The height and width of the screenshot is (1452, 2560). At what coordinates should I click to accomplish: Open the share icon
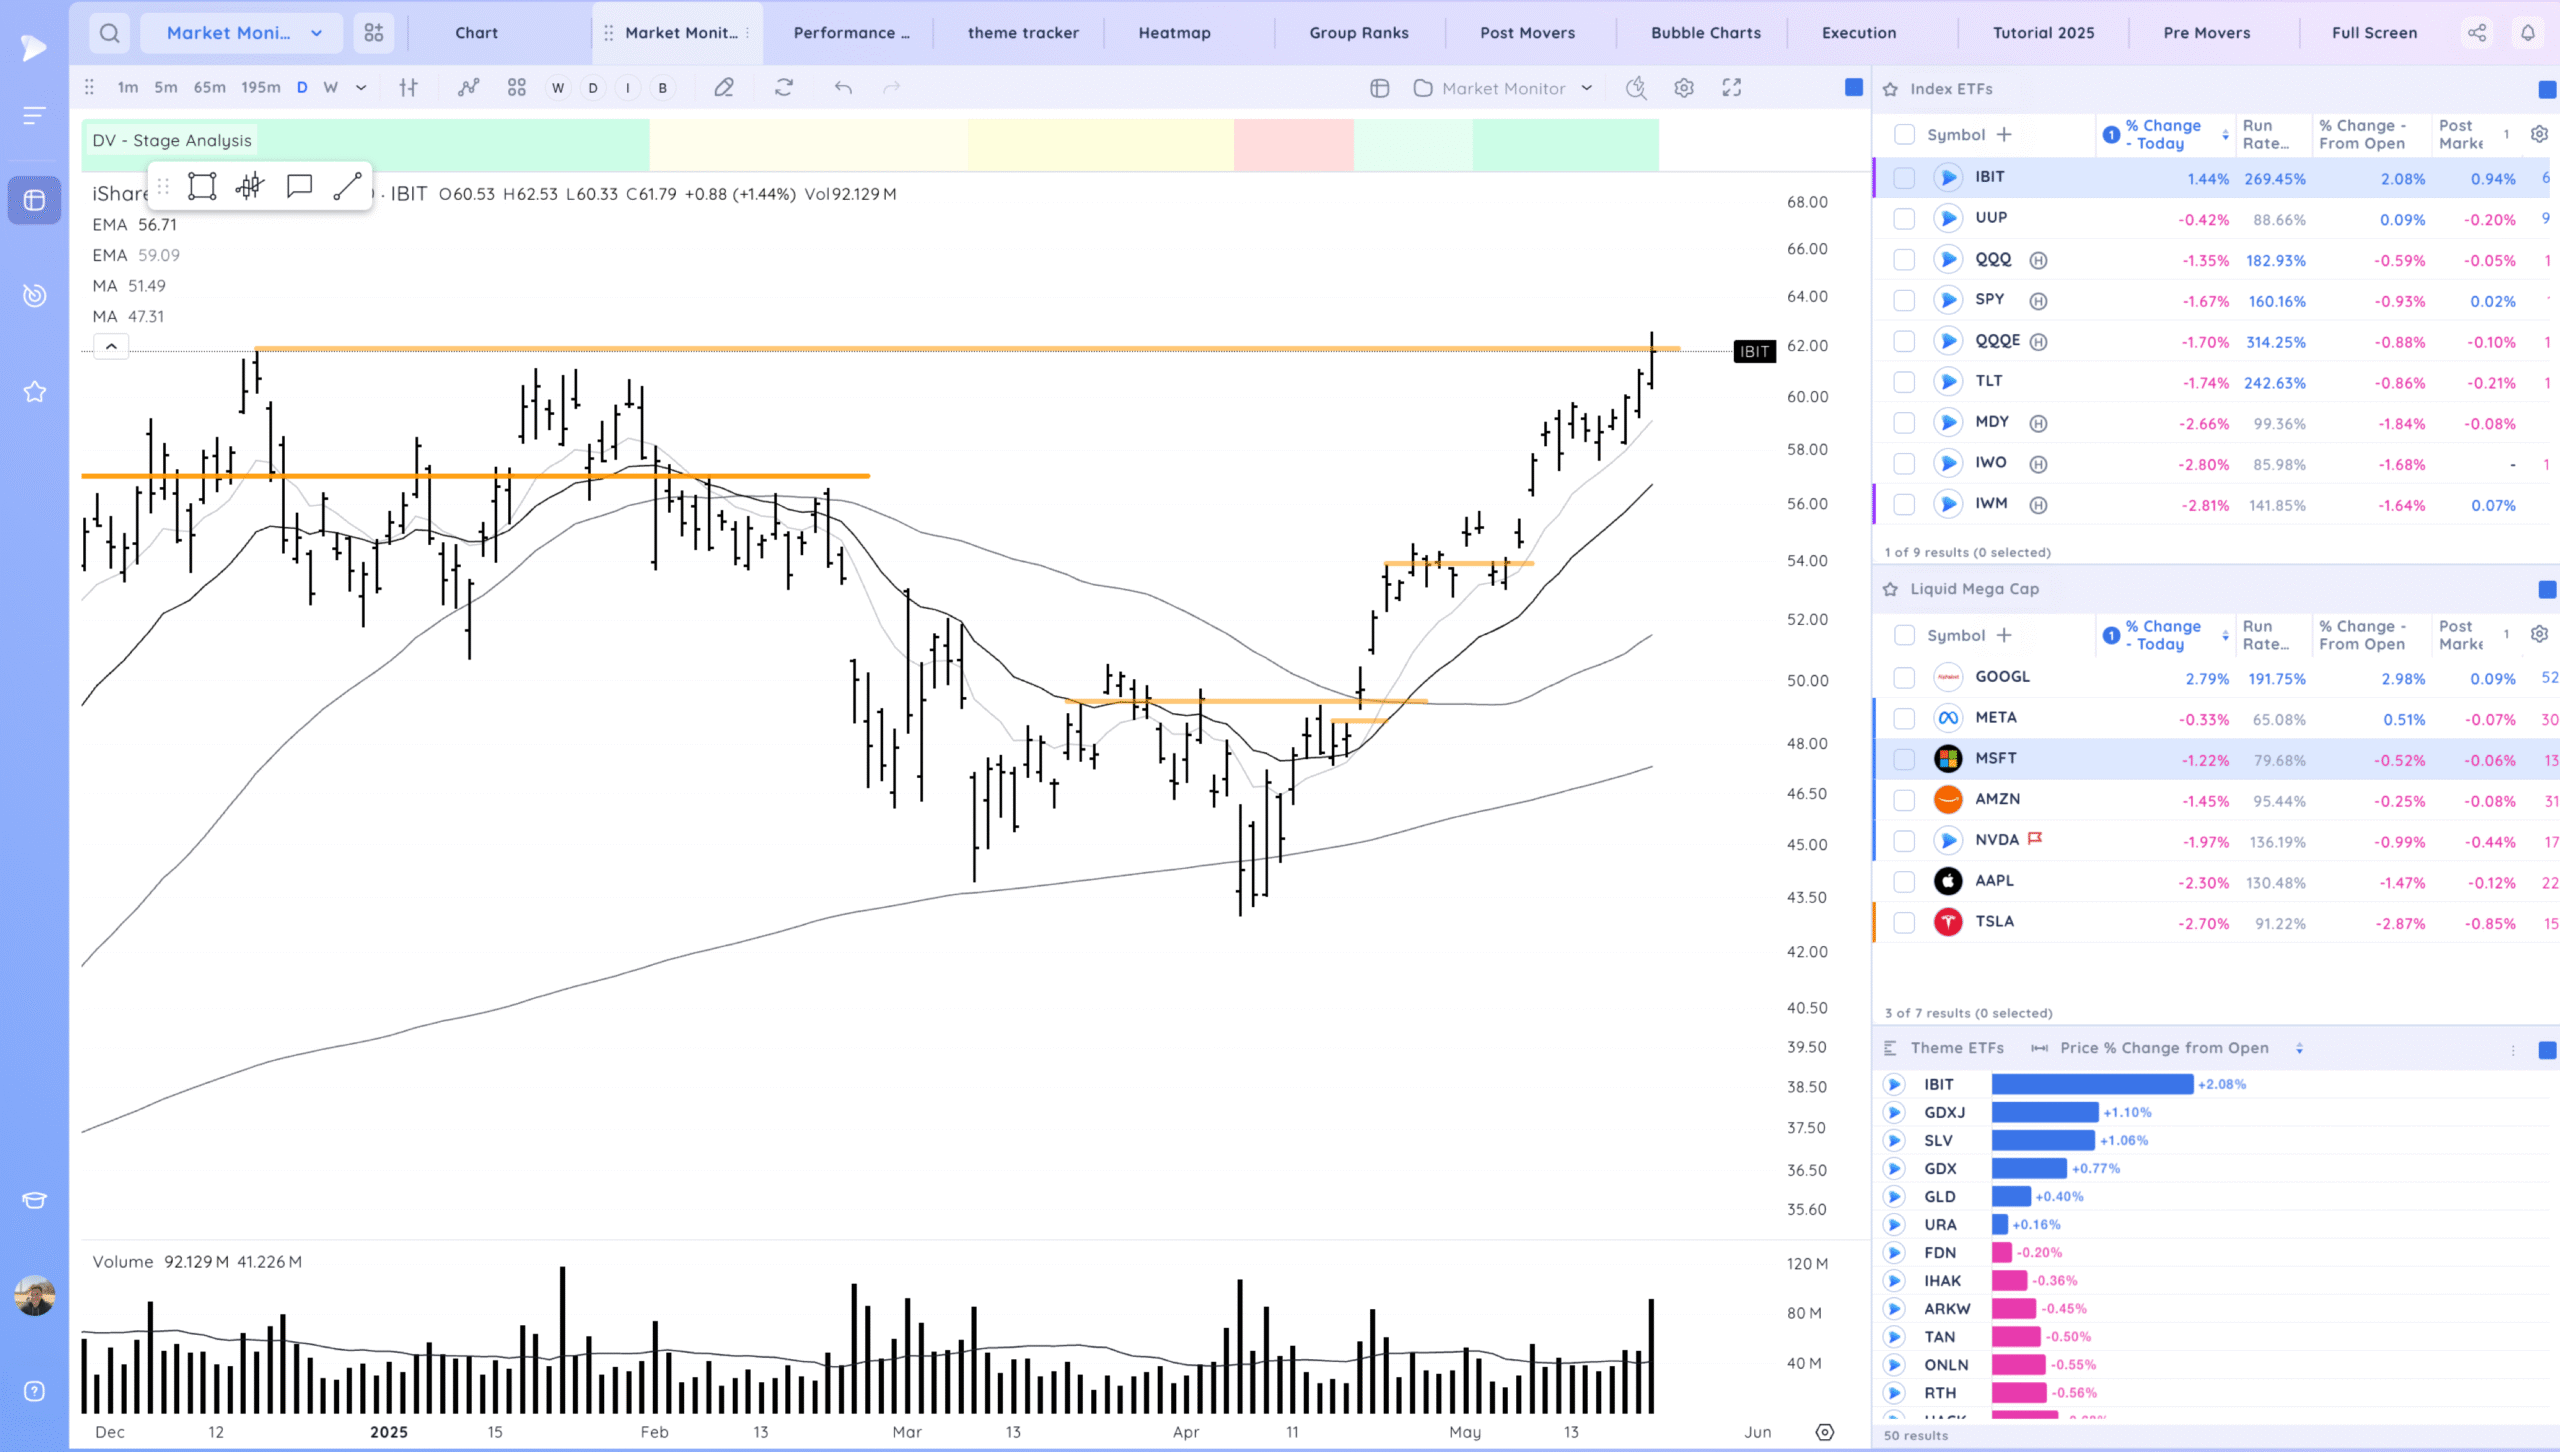coord(2477,33)
